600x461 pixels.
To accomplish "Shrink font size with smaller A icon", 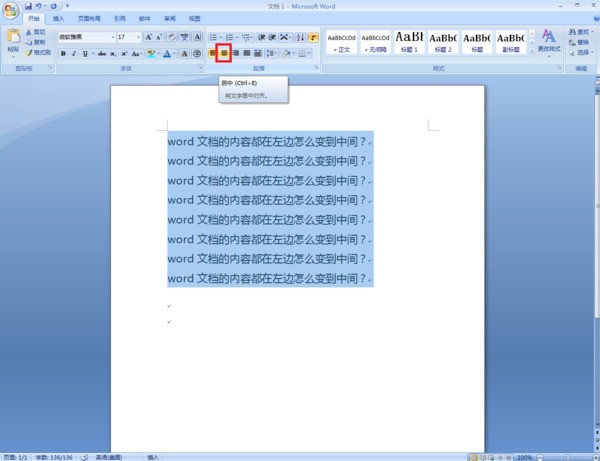I will [x=159, y=37].
